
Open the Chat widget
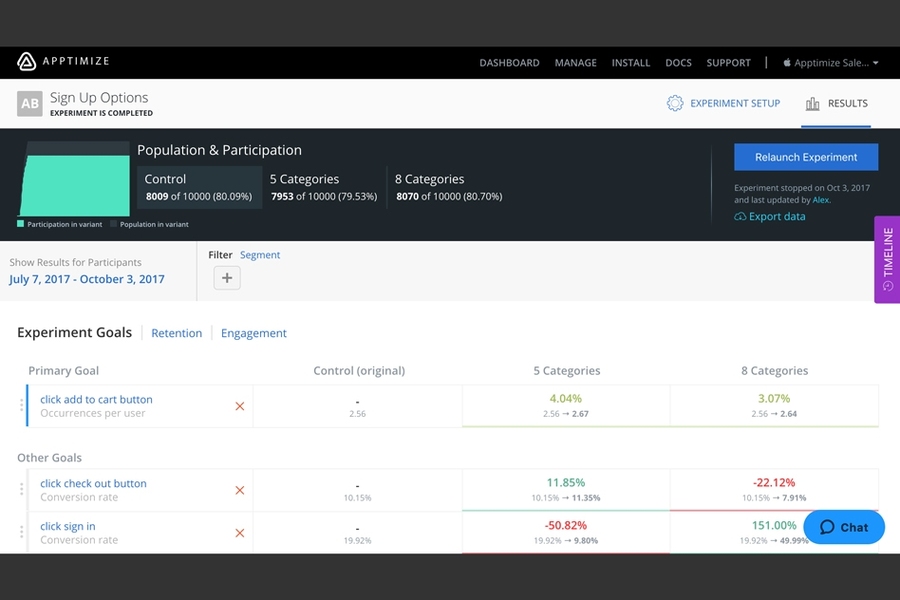pos(844,527)
